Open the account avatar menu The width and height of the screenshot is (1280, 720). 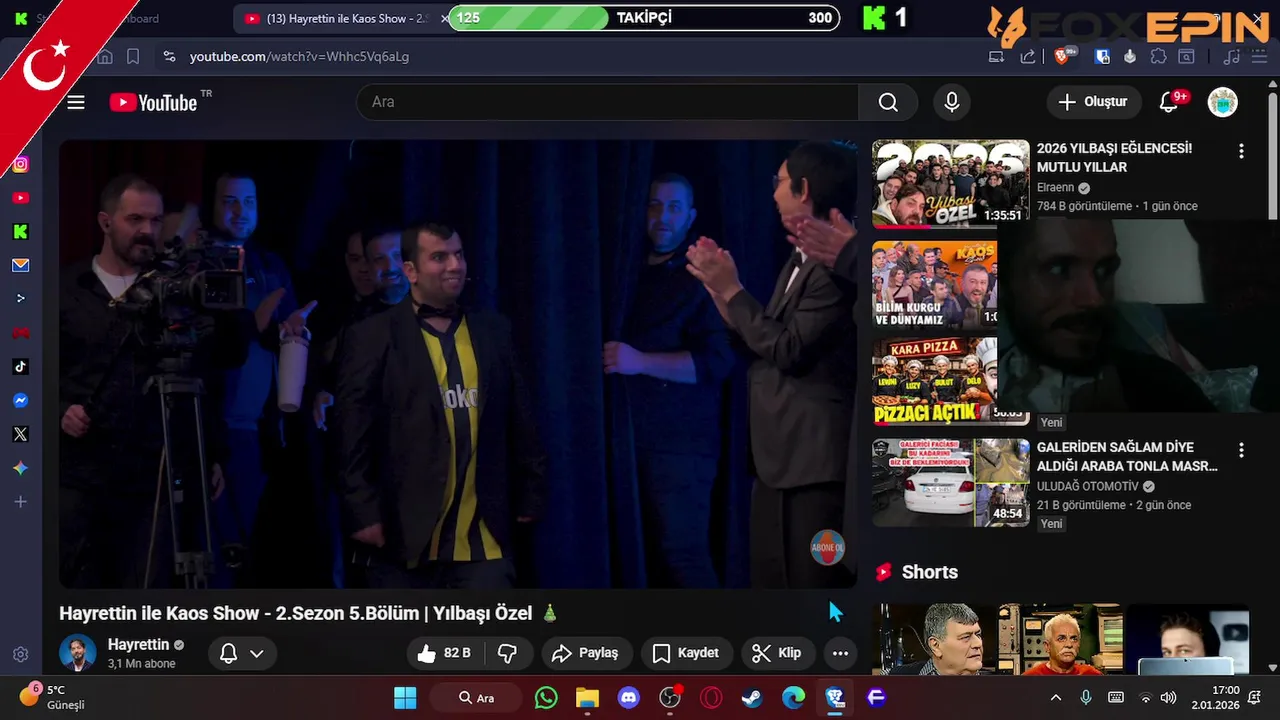pos(1222,102)
